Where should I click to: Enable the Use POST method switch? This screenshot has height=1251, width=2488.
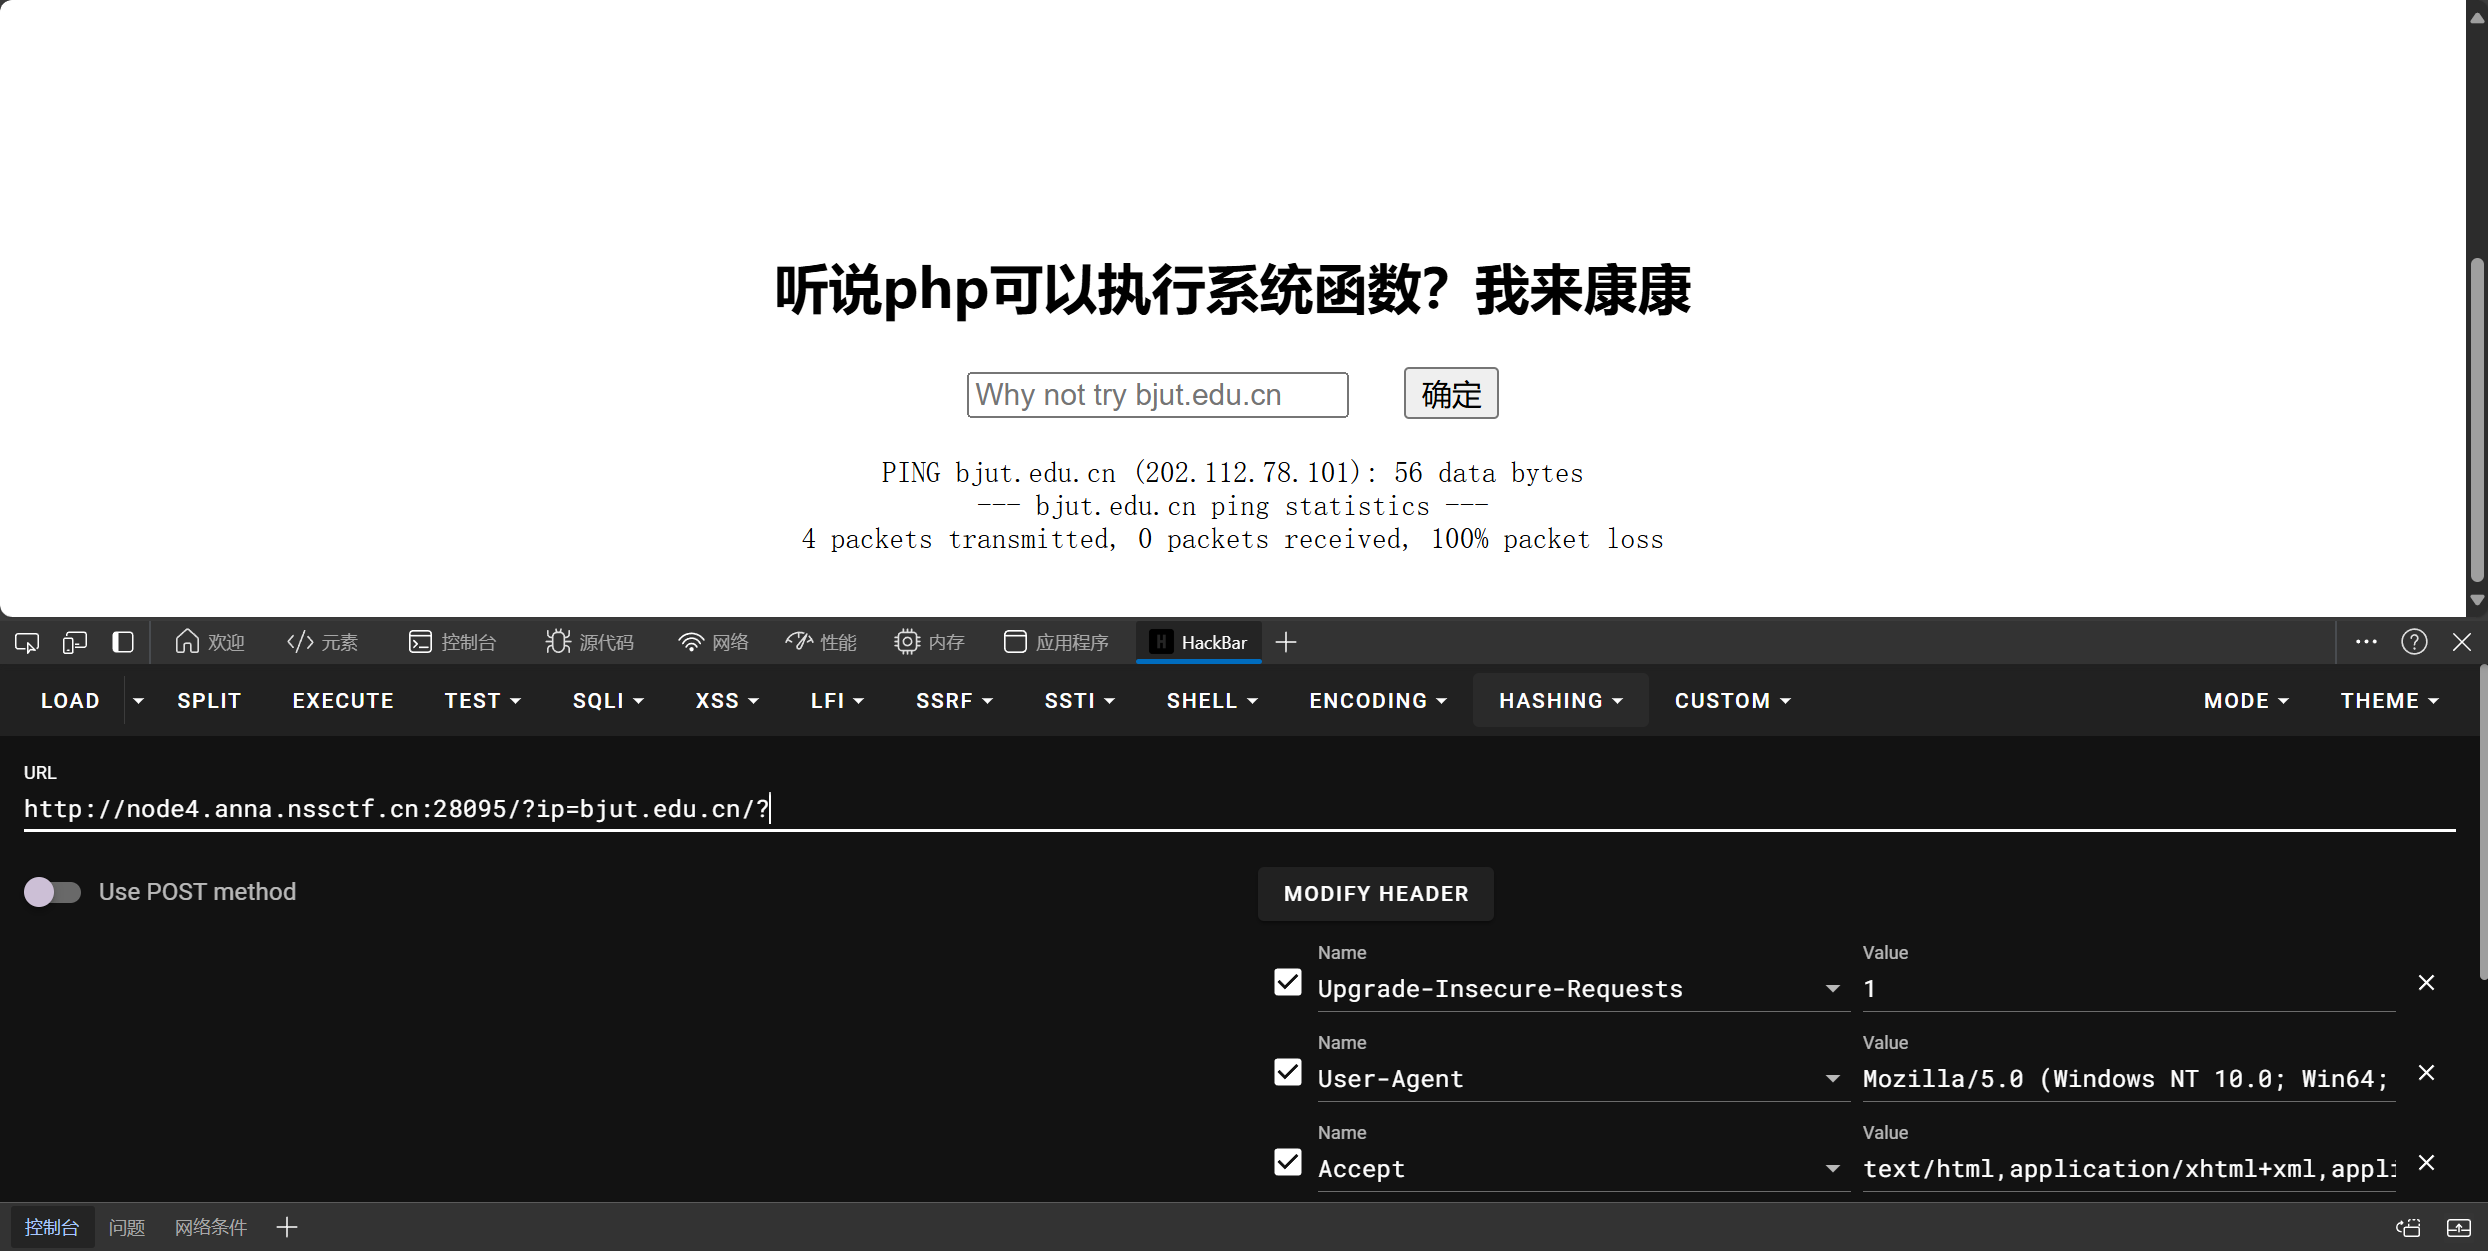tap(52, 892)
